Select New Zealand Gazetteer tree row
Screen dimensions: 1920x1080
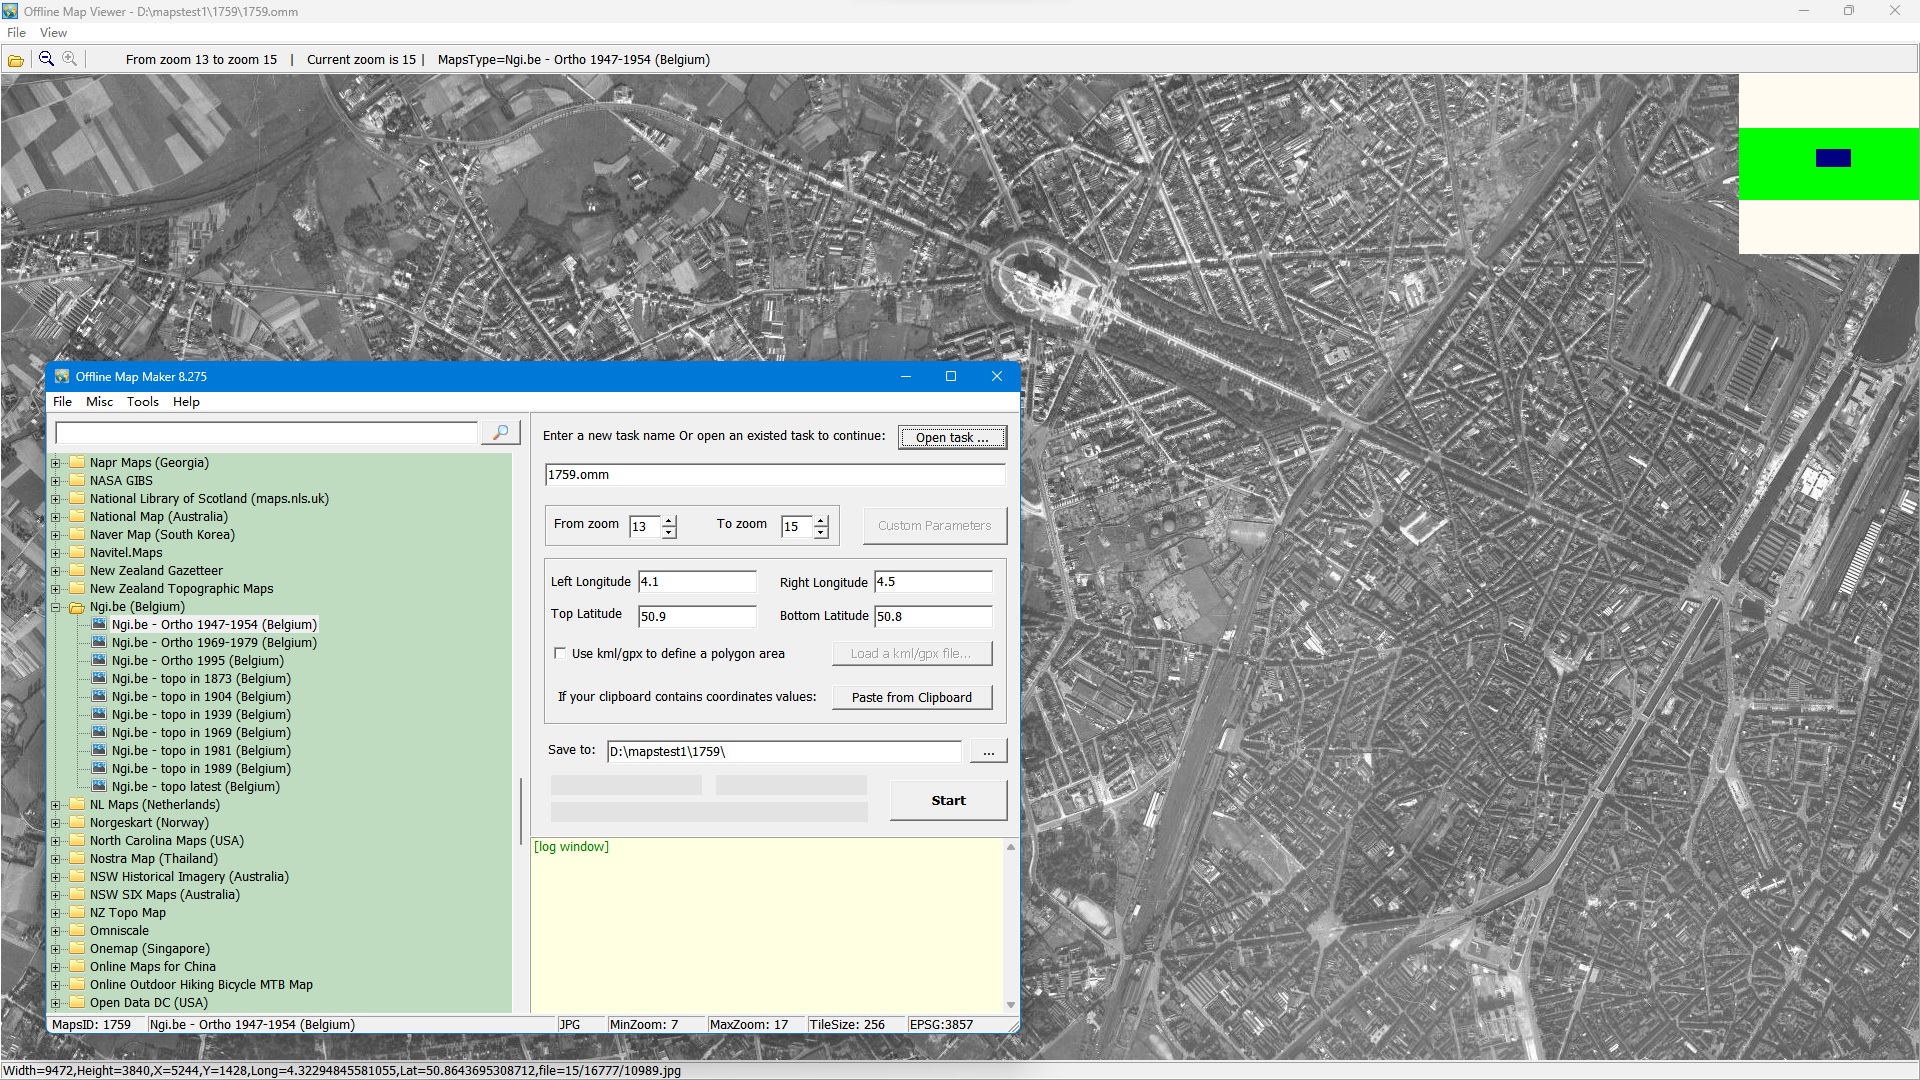point(156,570)
